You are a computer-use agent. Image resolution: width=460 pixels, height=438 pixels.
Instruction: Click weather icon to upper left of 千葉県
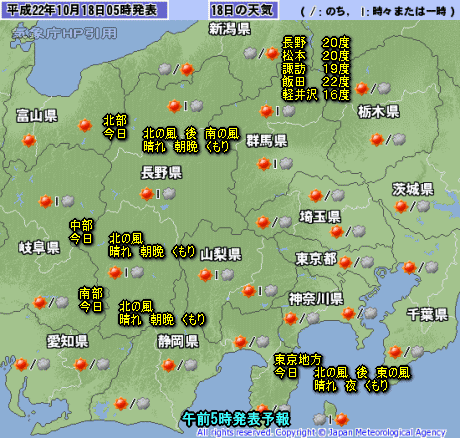[420, 267]
